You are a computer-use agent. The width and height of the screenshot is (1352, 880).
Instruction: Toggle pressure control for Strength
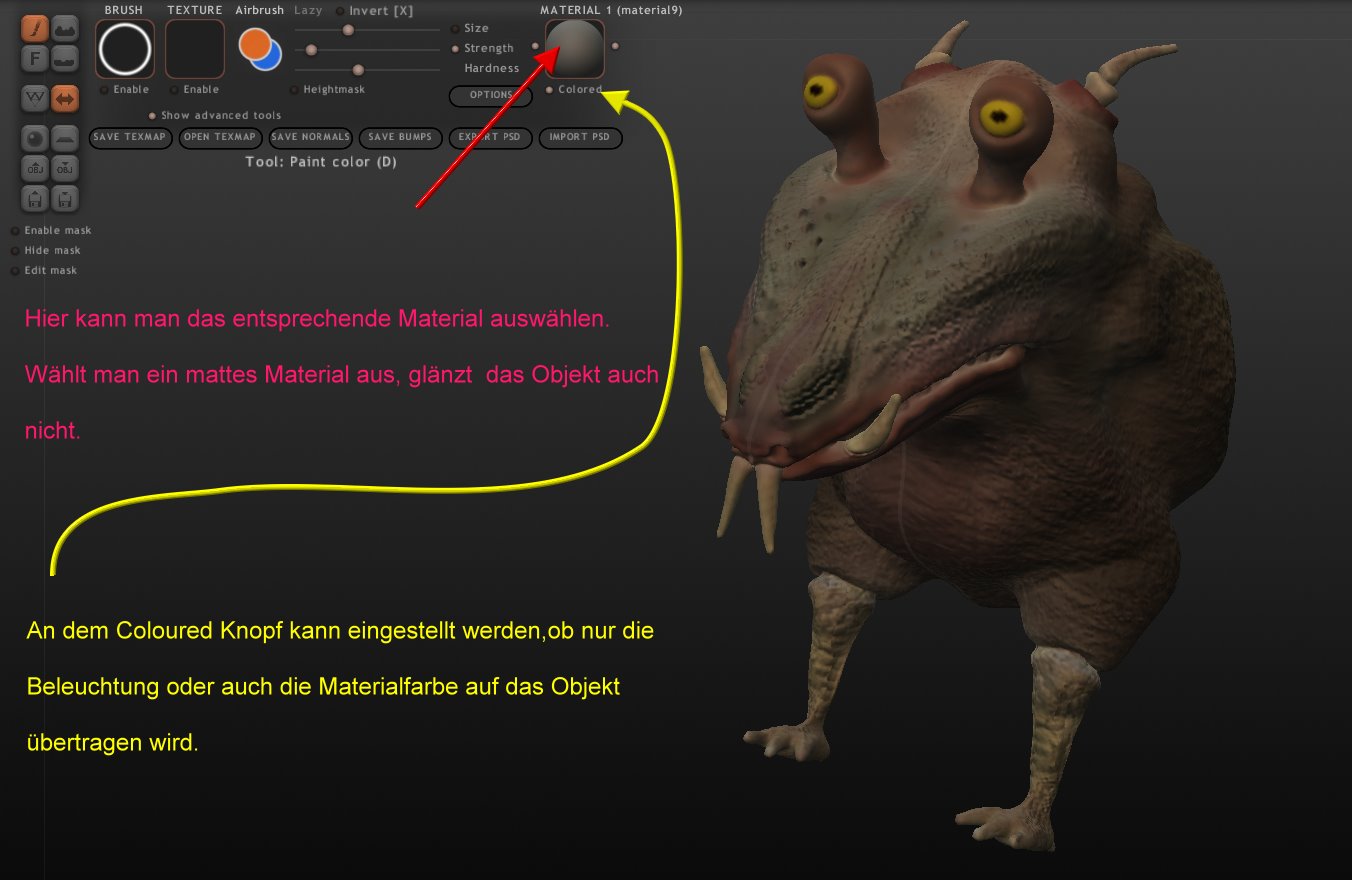tap(455, 49)
